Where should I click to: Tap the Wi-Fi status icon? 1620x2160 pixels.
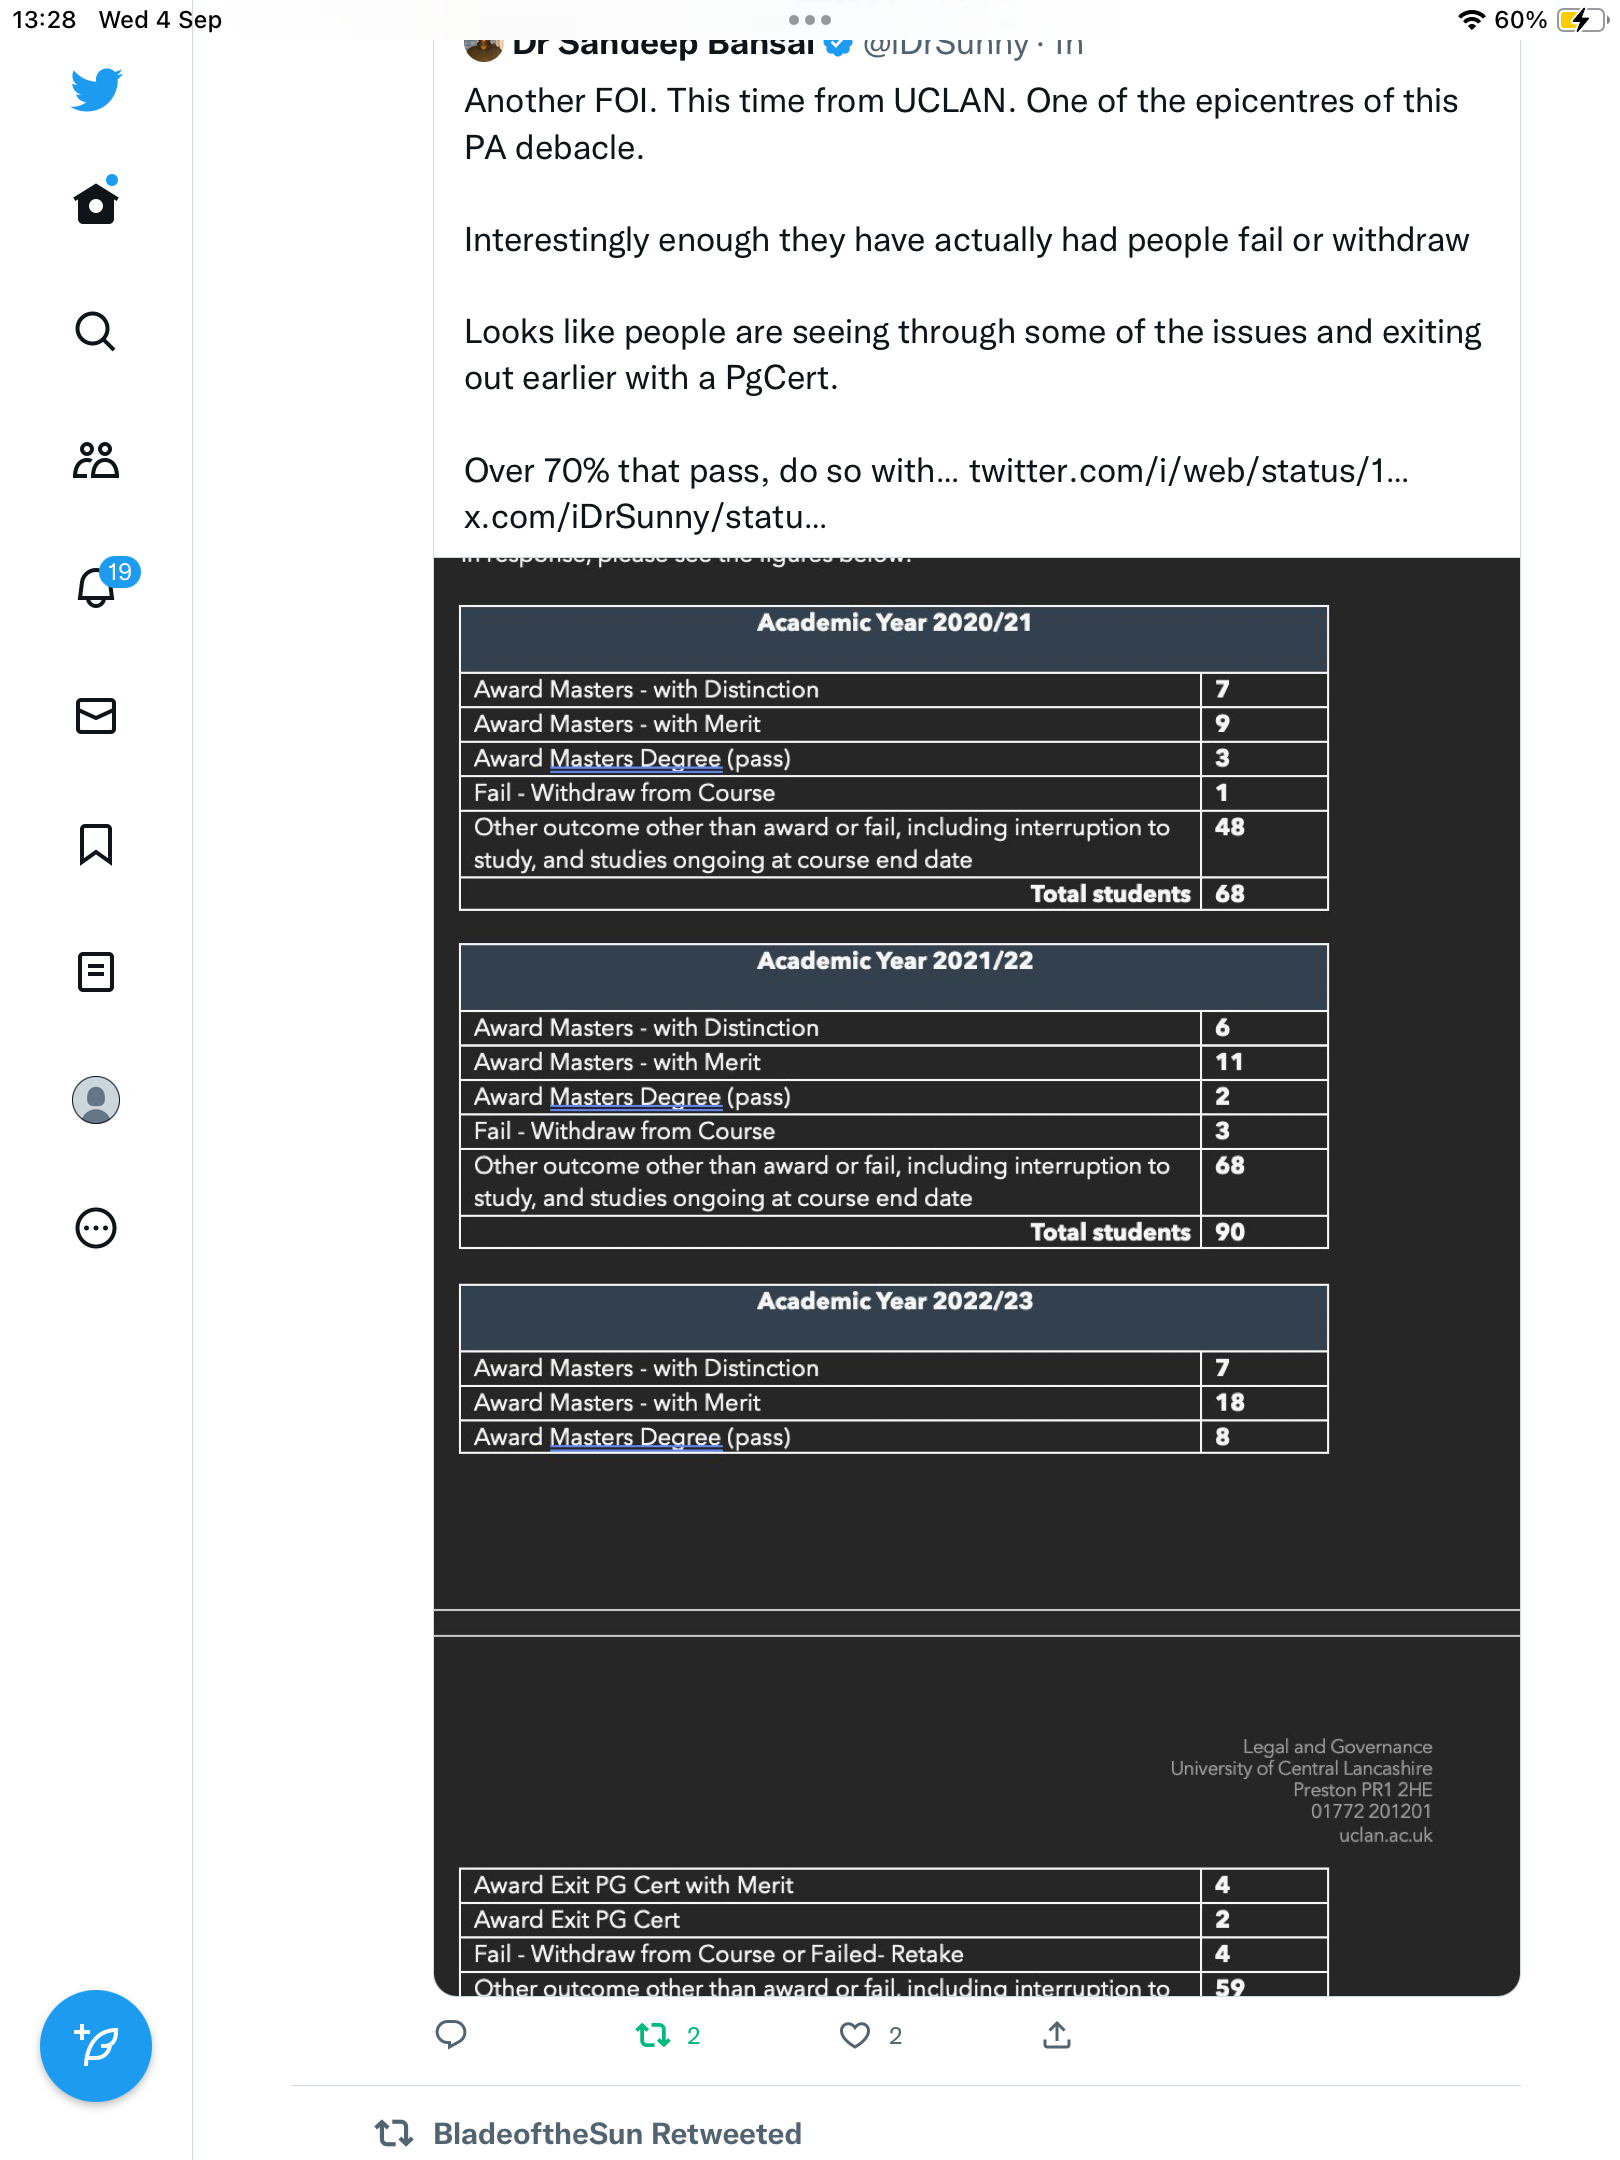click(1470, 20)
